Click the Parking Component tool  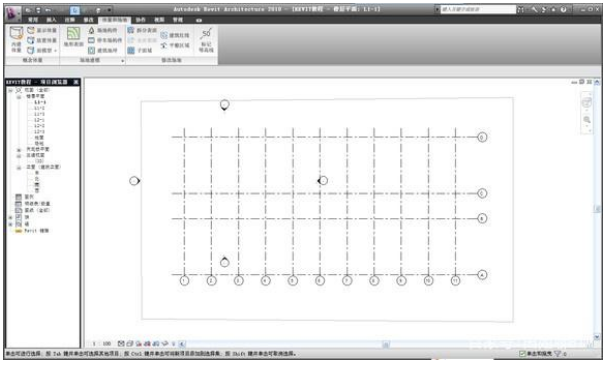105,40
